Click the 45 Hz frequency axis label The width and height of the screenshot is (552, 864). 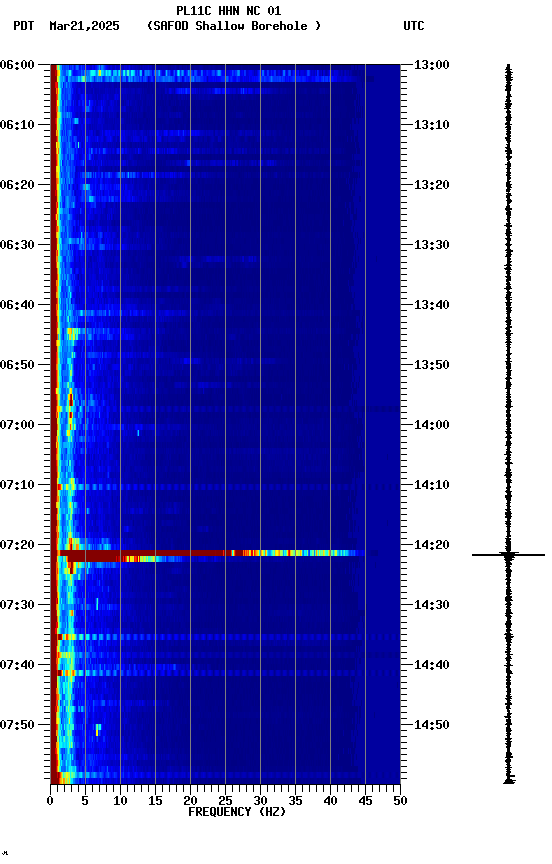tap(365, 801)
